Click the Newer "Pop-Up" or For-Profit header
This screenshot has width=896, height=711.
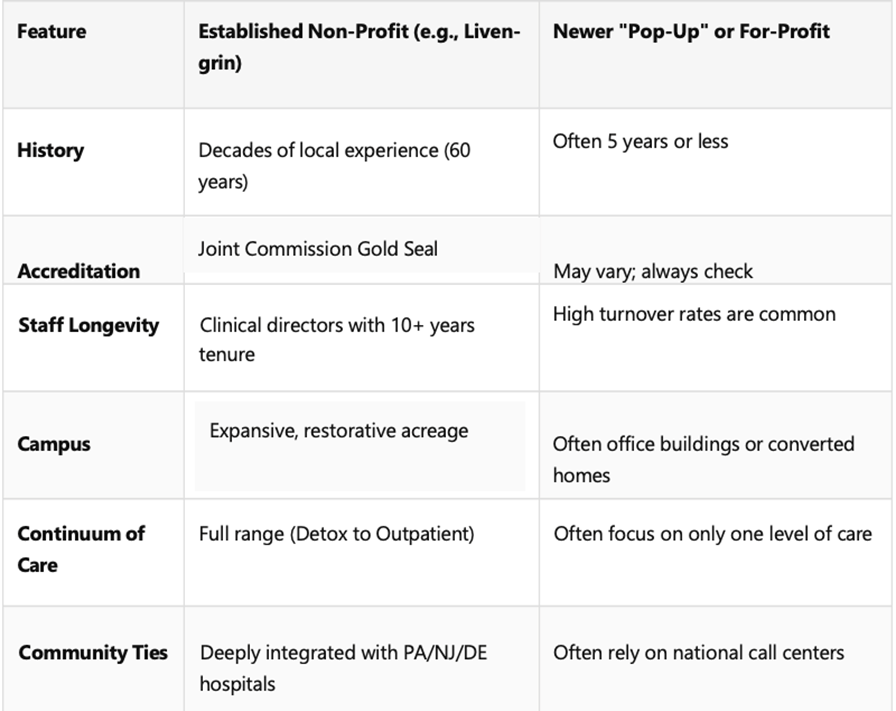pyautogui.click(x=691, y=32)
